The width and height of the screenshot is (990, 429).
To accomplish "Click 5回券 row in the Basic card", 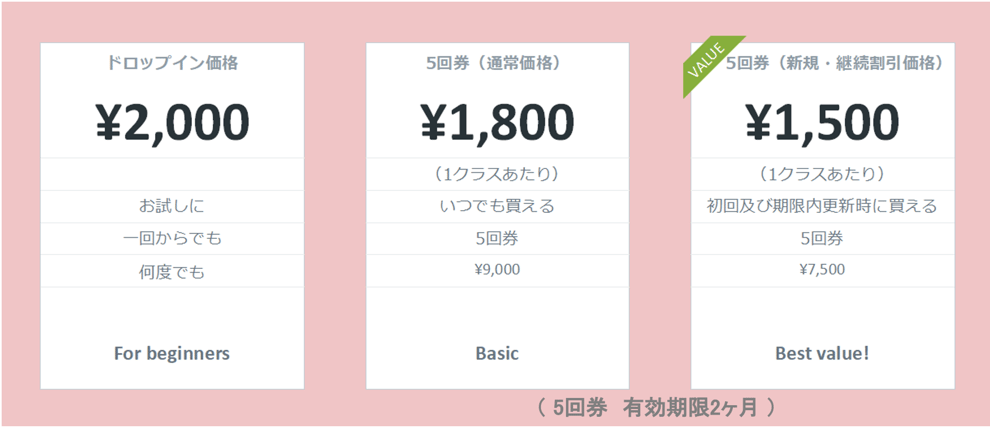I will click(497, 239).
